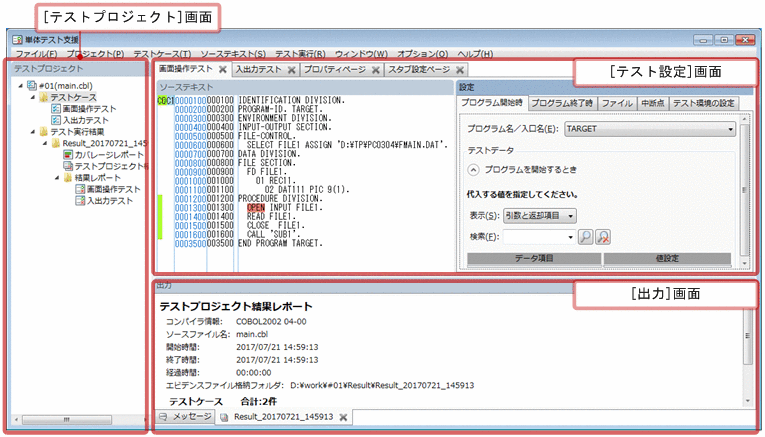Collapse the テストケース tree node
The width and height of the screenshot is (765, 437).
(33, 98)
